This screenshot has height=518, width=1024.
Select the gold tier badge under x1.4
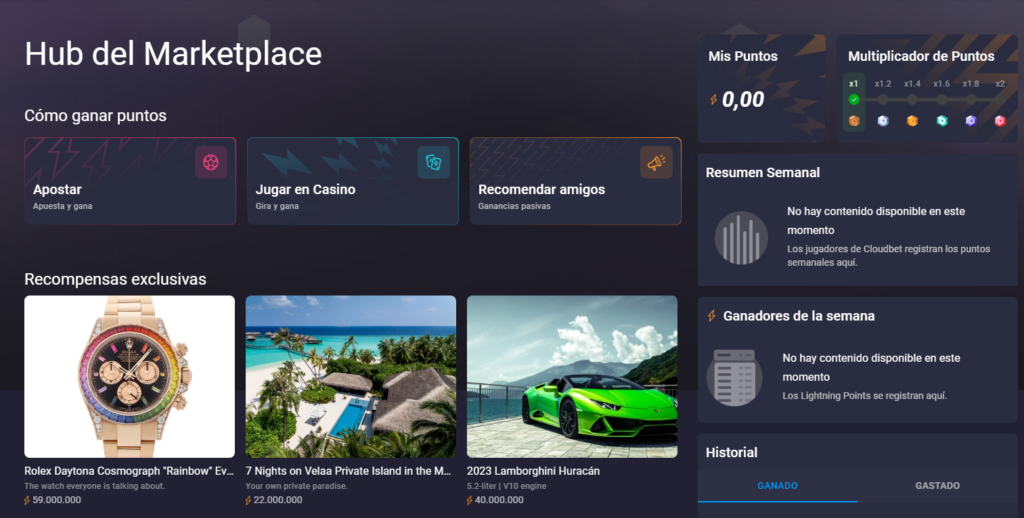pyautogui.click(x=912, y=121)
